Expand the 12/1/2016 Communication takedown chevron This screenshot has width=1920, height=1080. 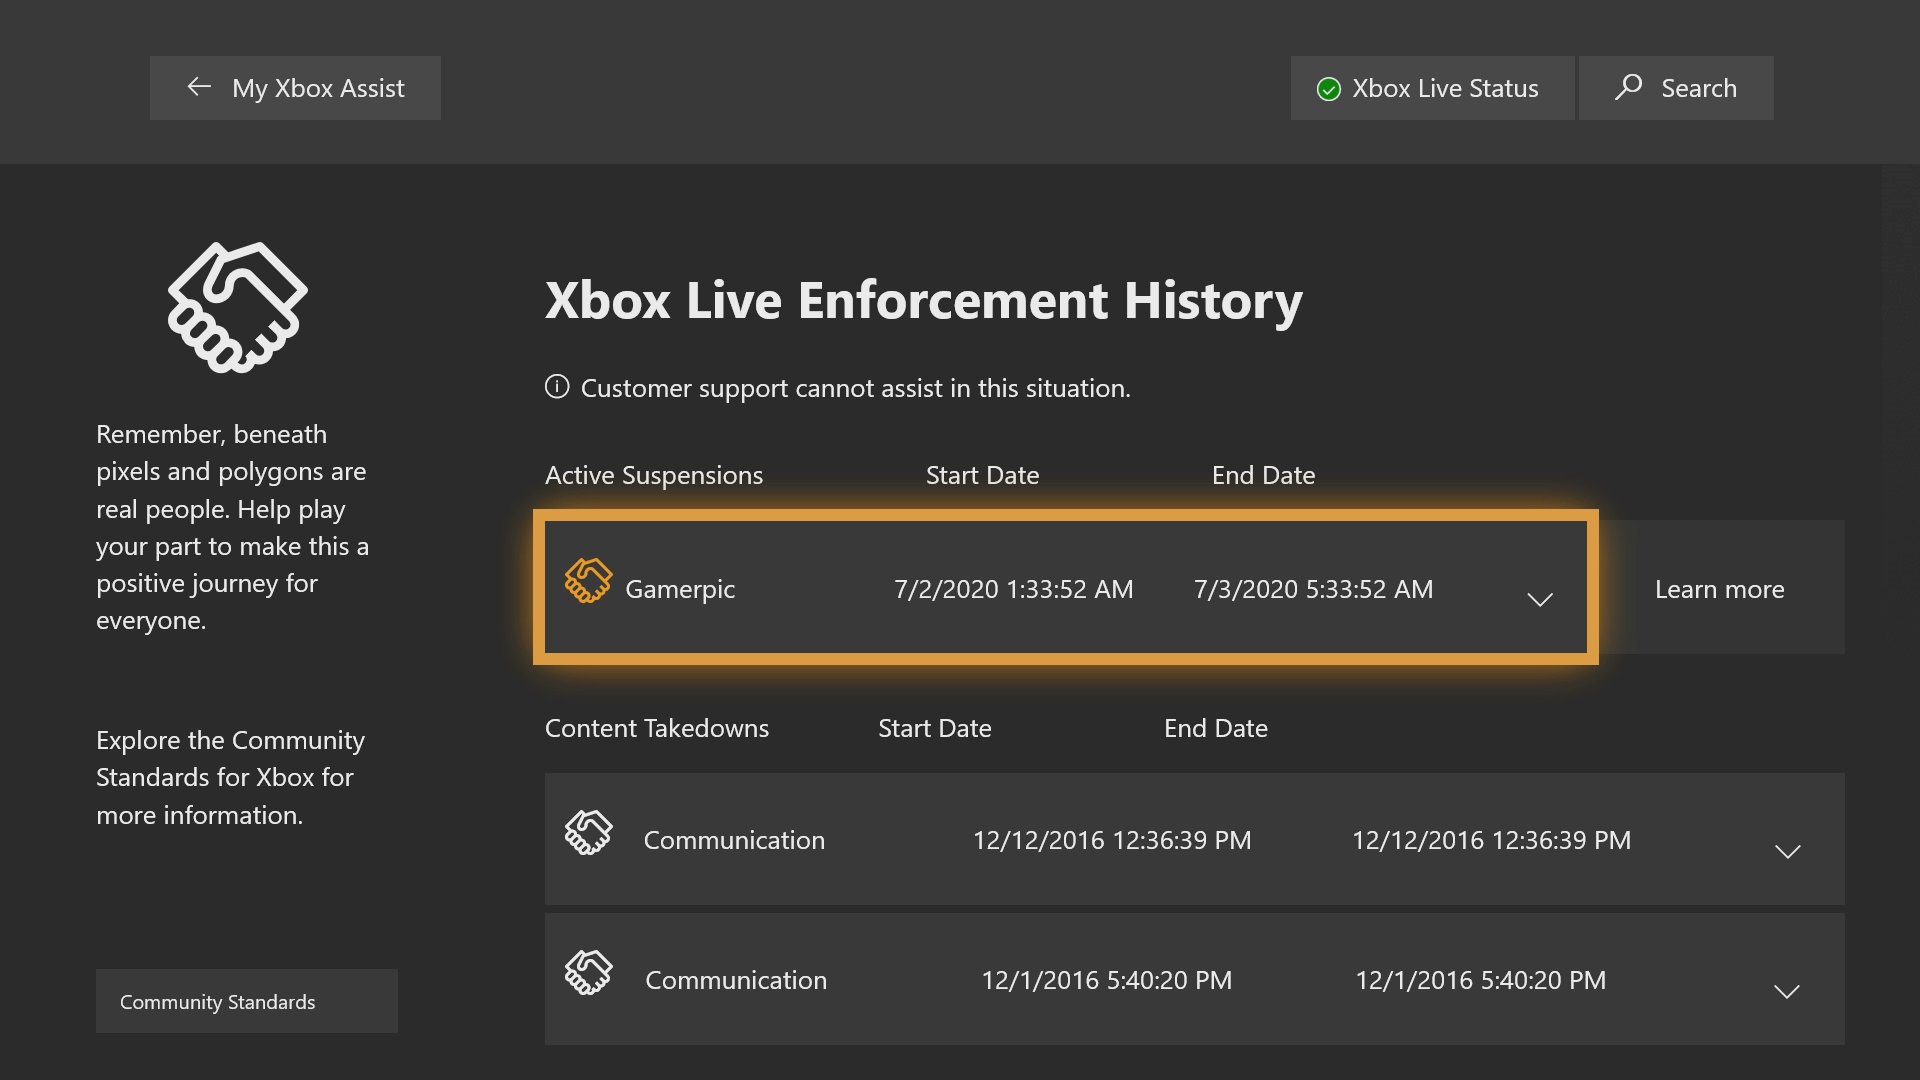tap(1787, 991)
